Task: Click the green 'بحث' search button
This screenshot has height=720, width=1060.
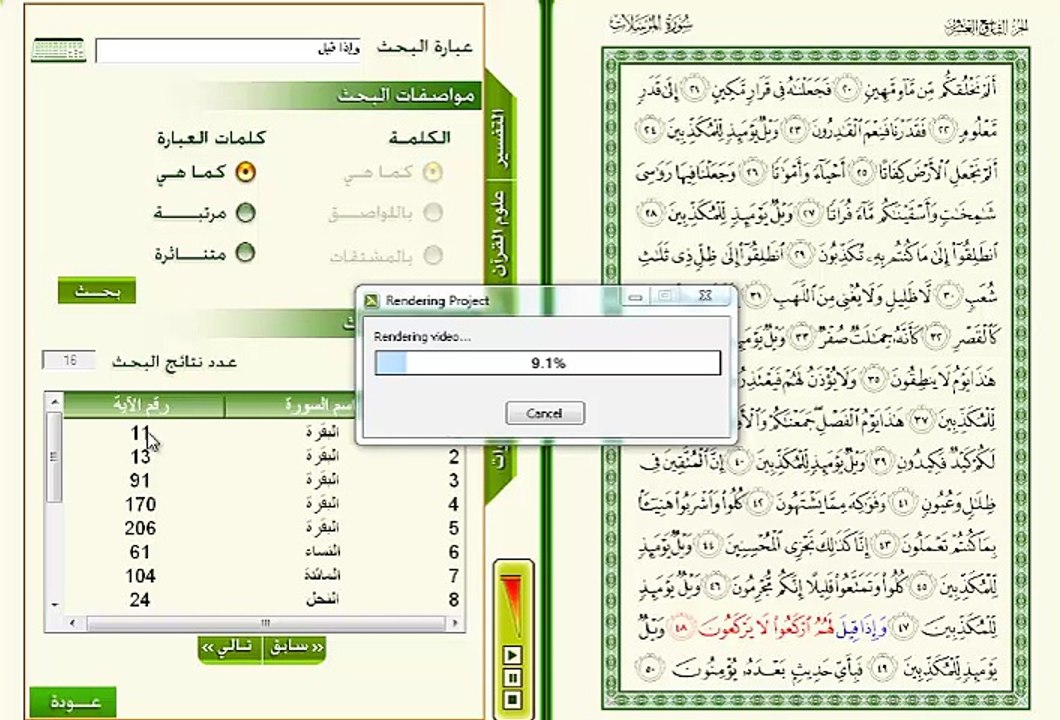Action: pyautogui.click(x=97, y=291)
